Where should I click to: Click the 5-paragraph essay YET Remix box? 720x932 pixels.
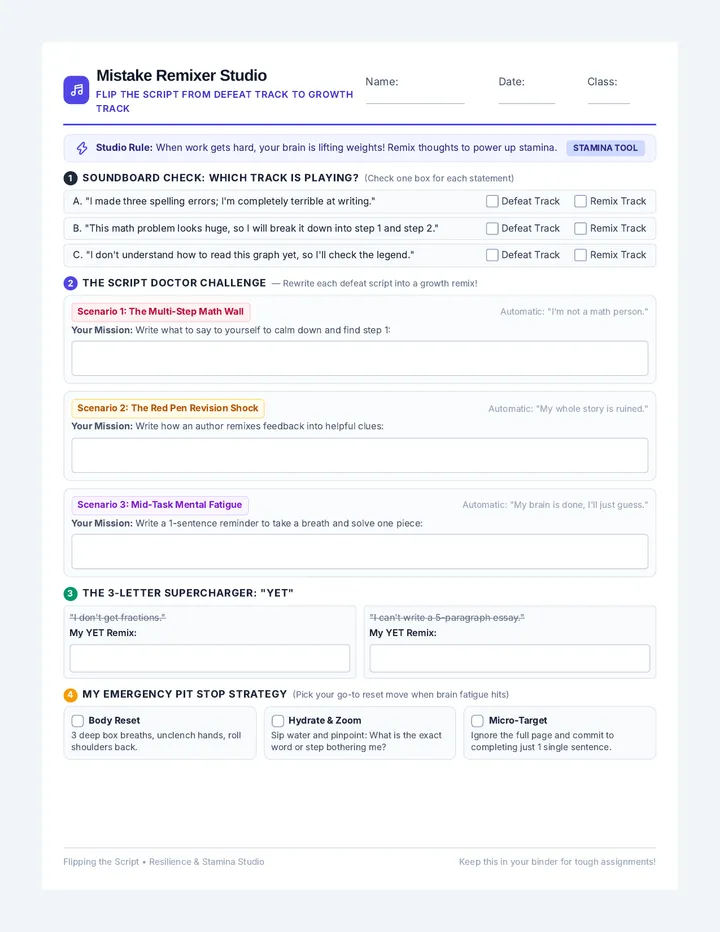510,659
